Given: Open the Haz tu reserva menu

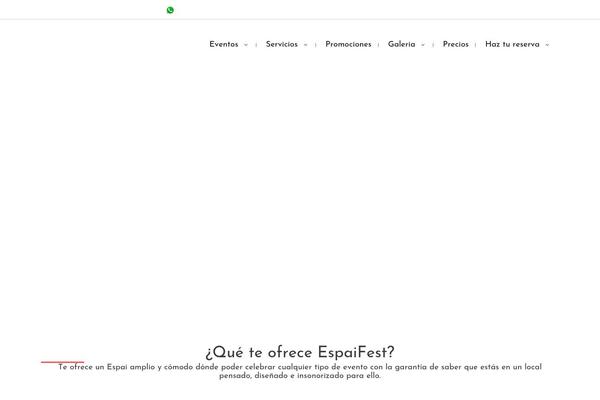Looking at the screenshot, I should [x=512, y=44].
